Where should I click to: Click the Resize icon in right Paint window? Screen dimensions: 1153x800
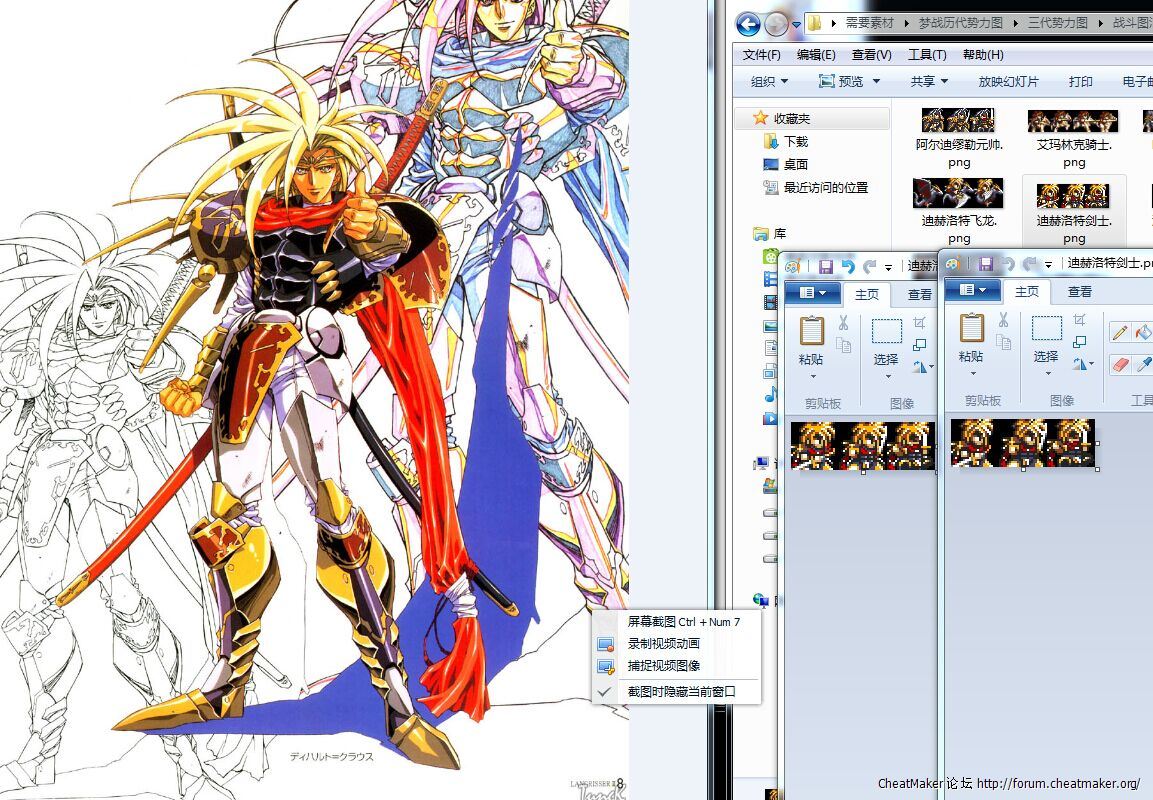[1080, 343]
